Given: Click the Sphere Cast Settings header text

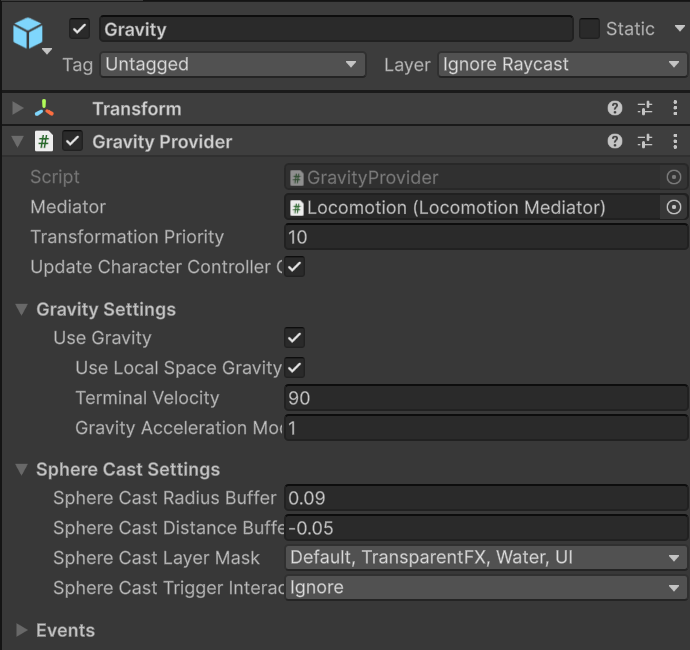Looking at the screenshot, I should click(x=128, y=470).
